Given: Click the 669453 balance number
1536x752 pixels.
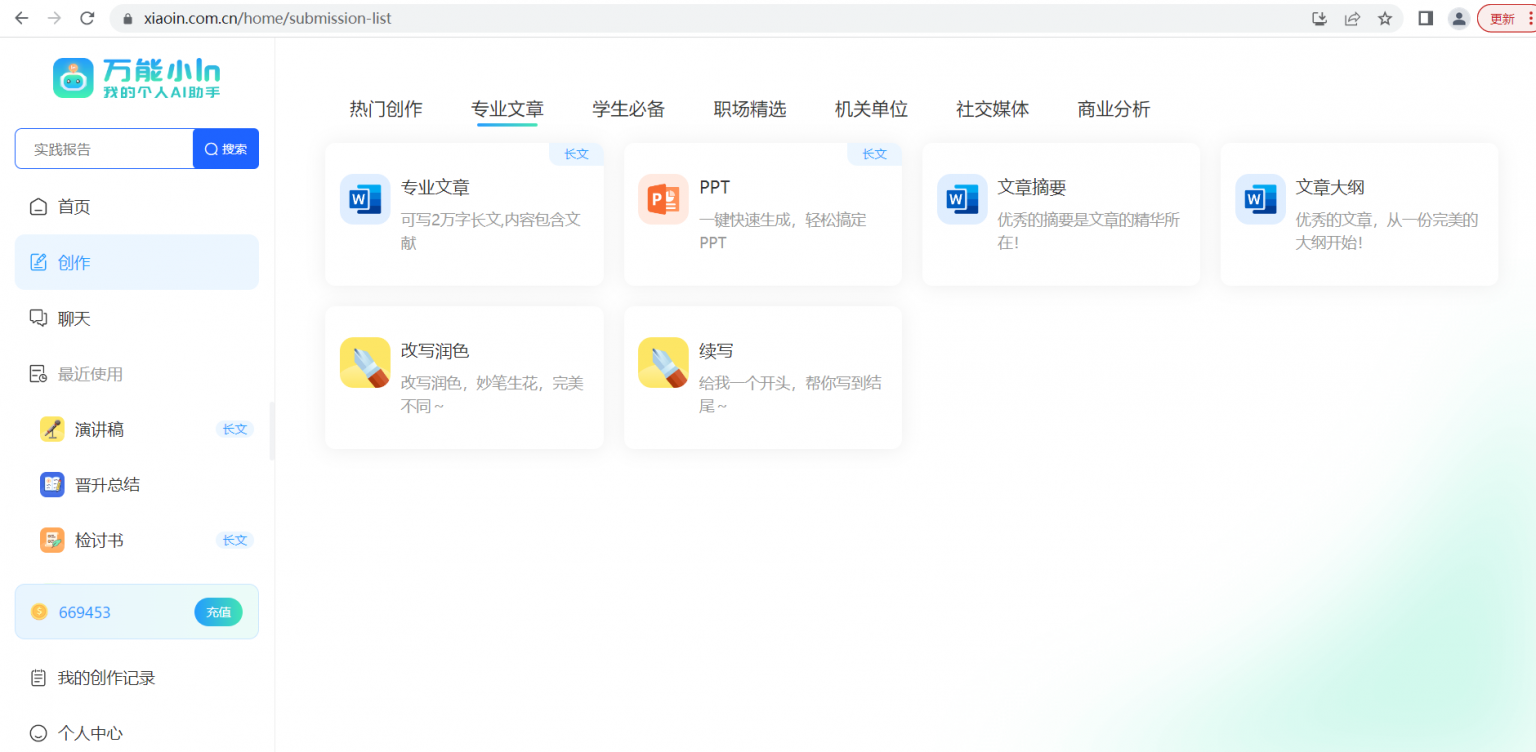Looking at the screenshot, I should 85,612.
